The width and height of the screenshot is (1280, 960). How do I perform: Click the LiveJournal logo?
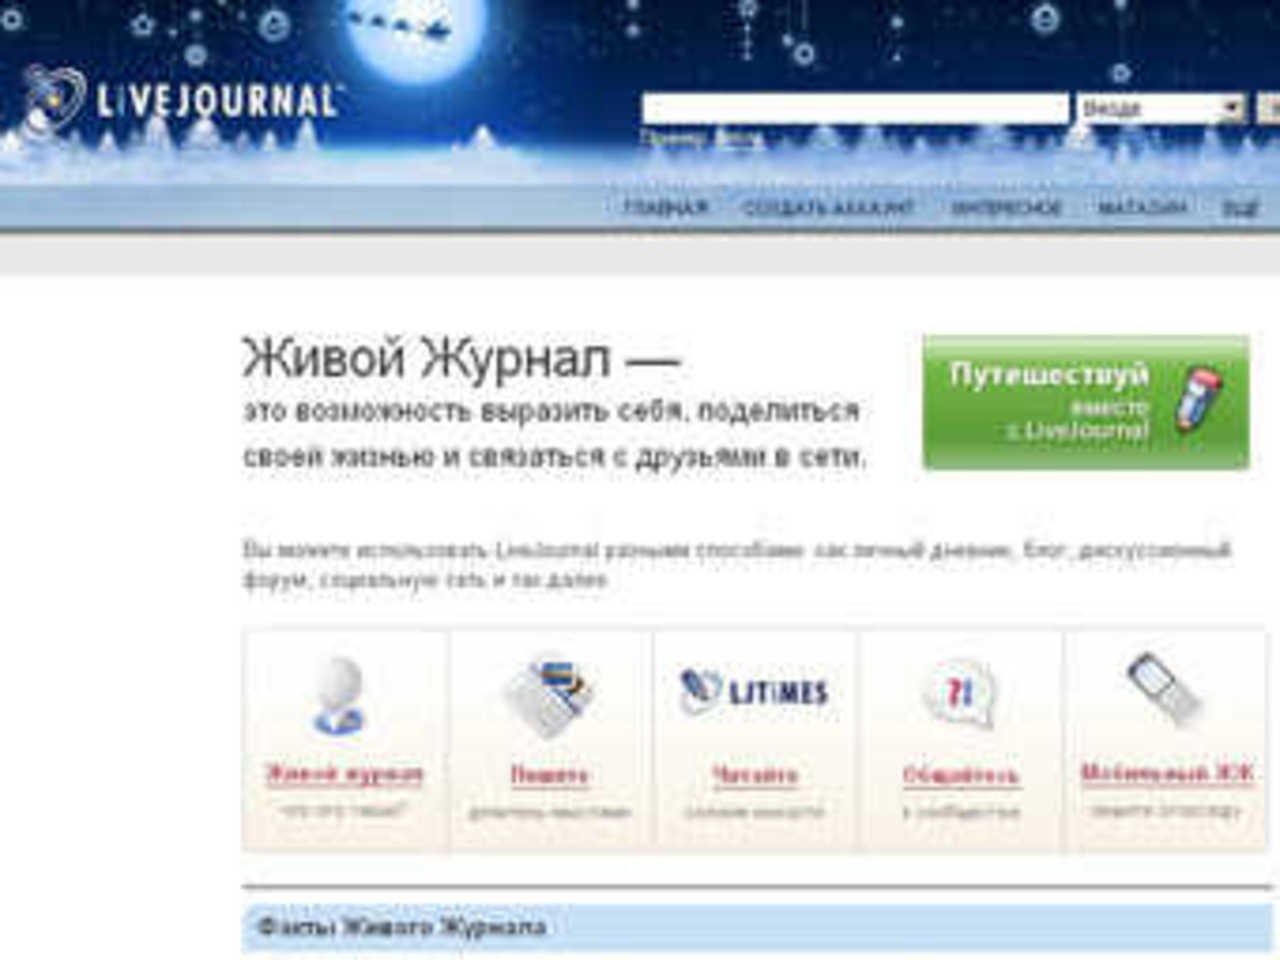coord(180,101)
